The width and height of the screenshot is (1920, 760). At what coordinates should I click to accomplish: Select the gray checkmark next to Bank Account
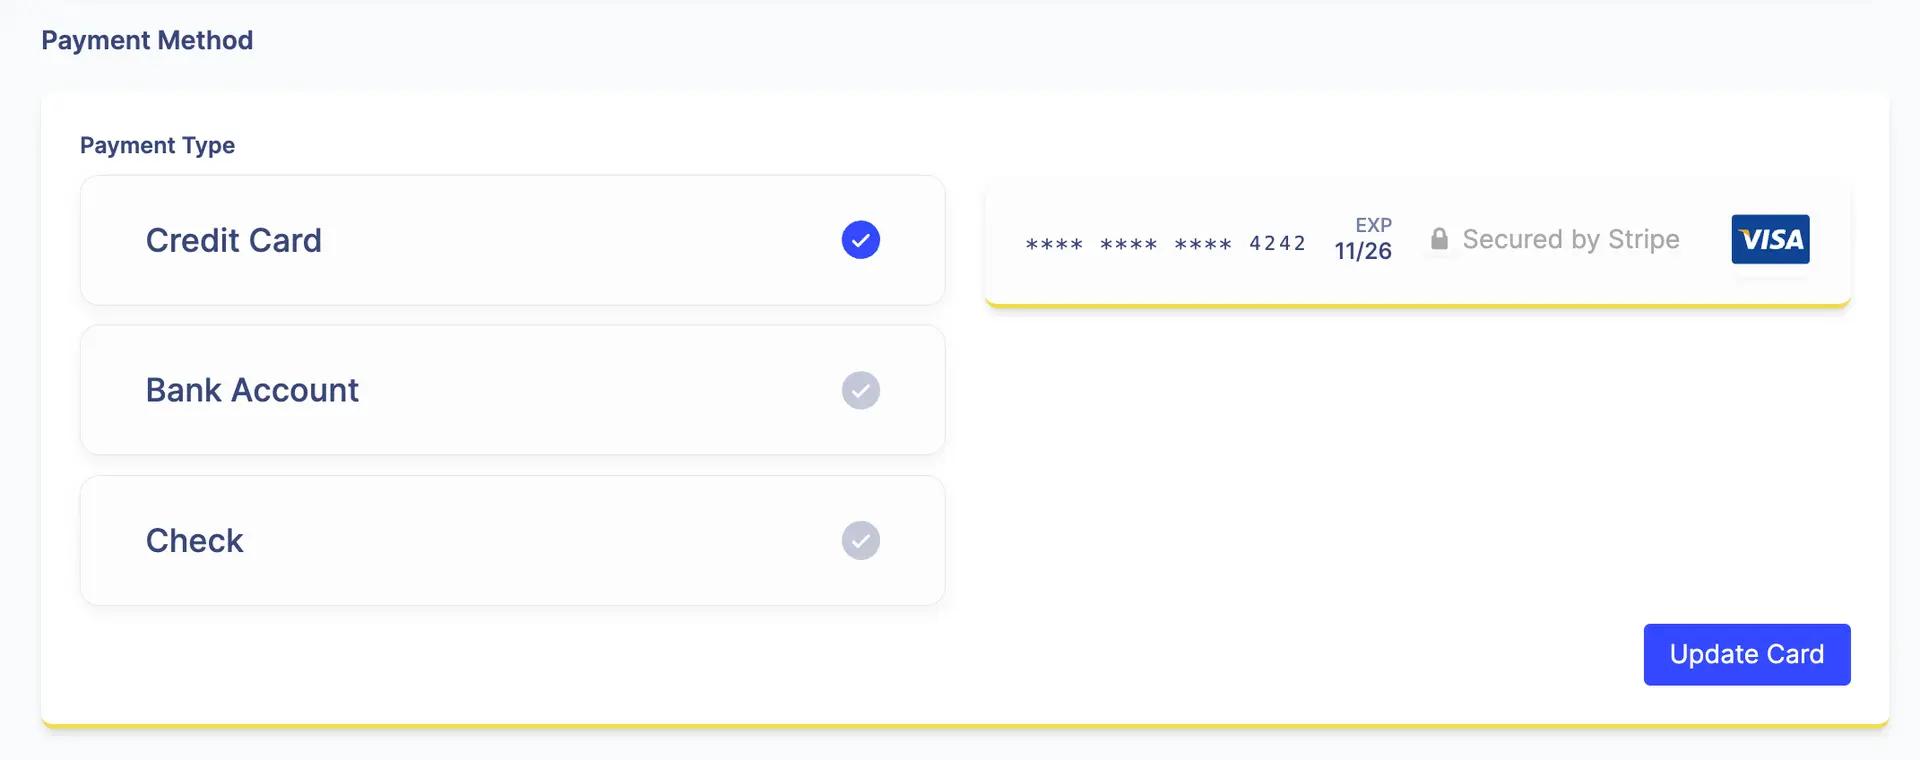(x=860, y=390)
